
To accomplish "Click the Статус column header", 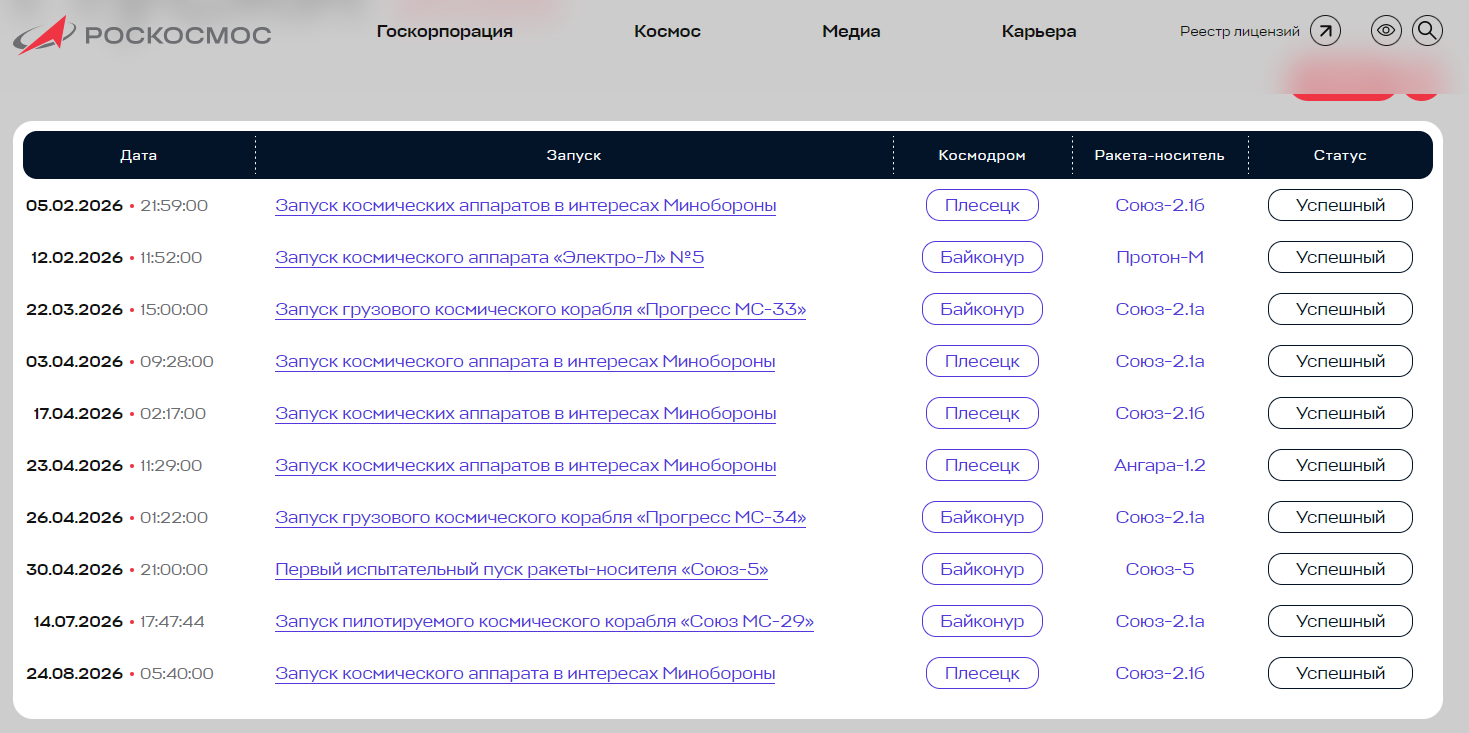I will click(x=1340, y=155).
